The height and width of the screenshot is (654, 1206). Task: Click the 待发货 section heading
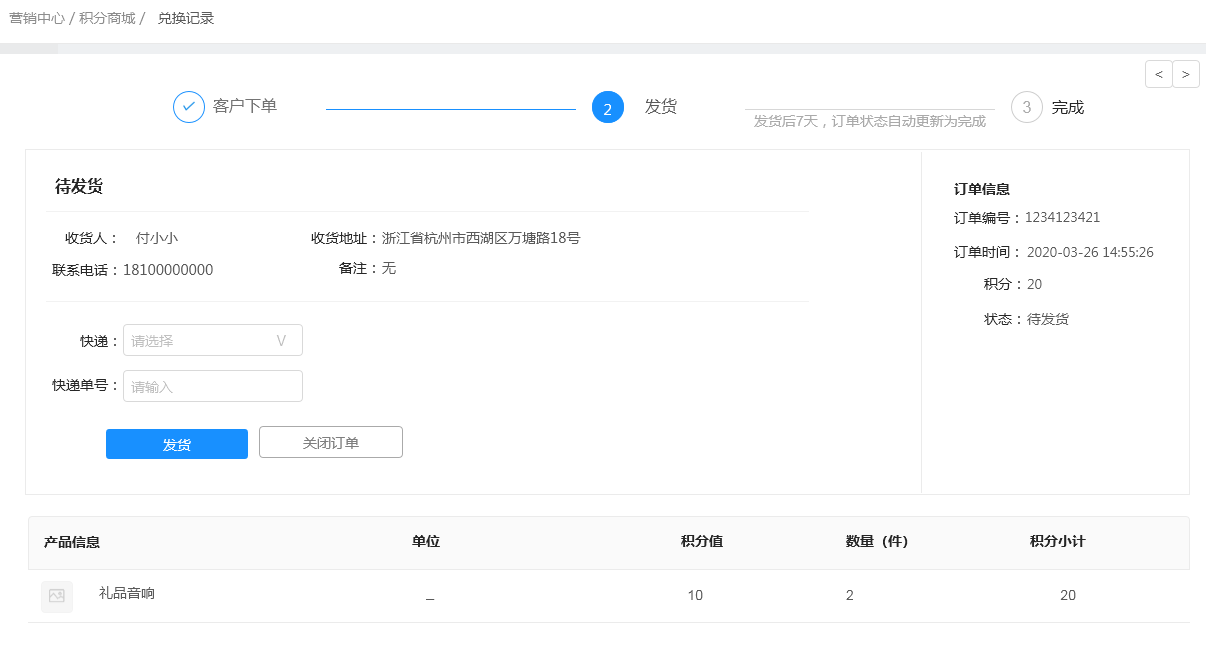click(x=79, y=186)
